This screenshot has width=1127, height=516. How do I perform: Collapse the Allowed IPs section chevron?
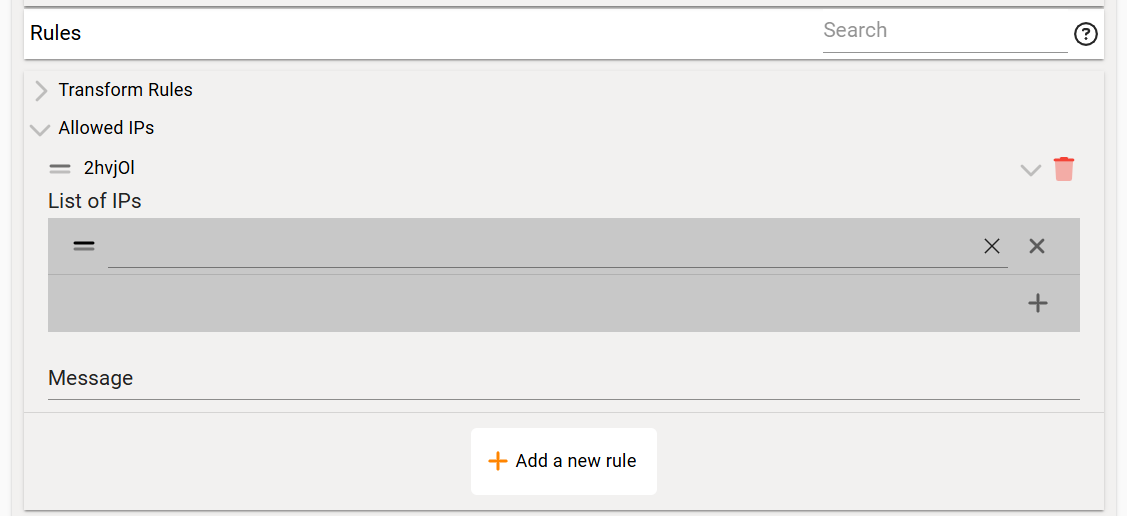[40, 129]
